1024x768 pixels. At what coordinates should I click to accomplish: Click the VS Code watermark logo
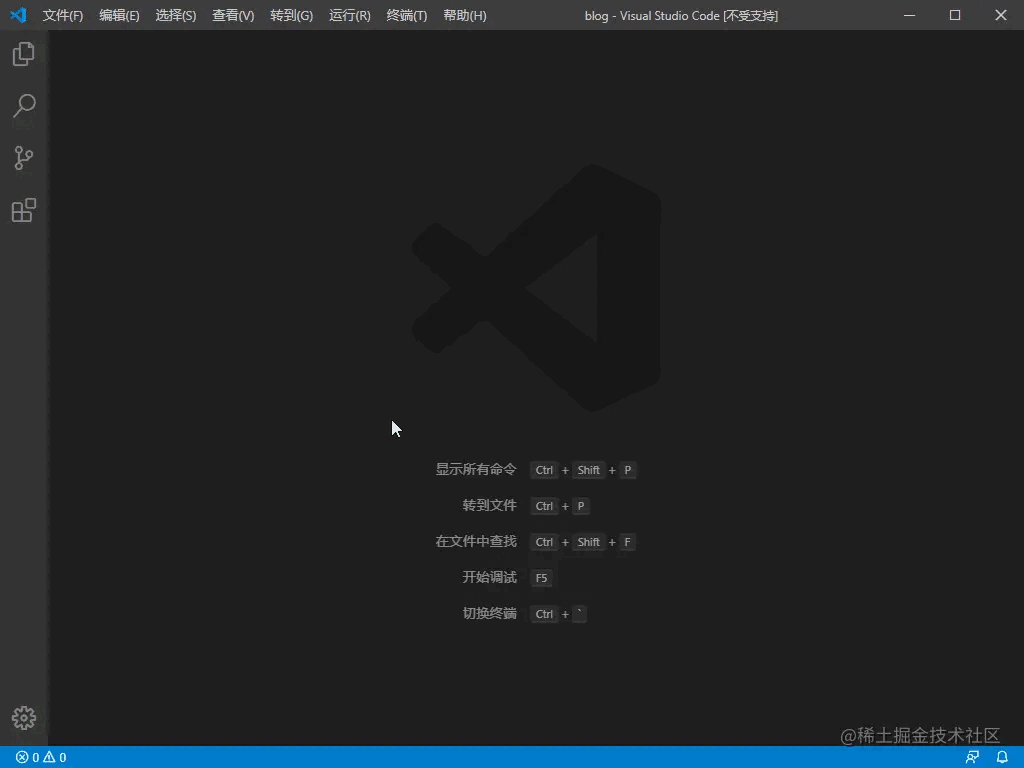535,289
